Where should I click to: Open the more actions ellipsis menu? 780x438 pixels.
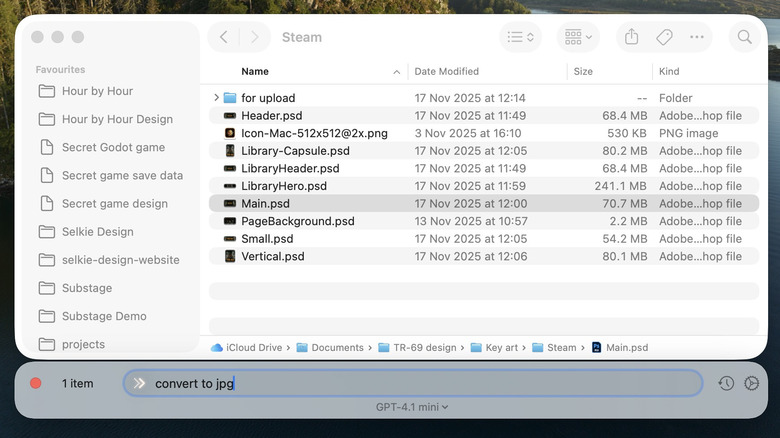[697, 37]
